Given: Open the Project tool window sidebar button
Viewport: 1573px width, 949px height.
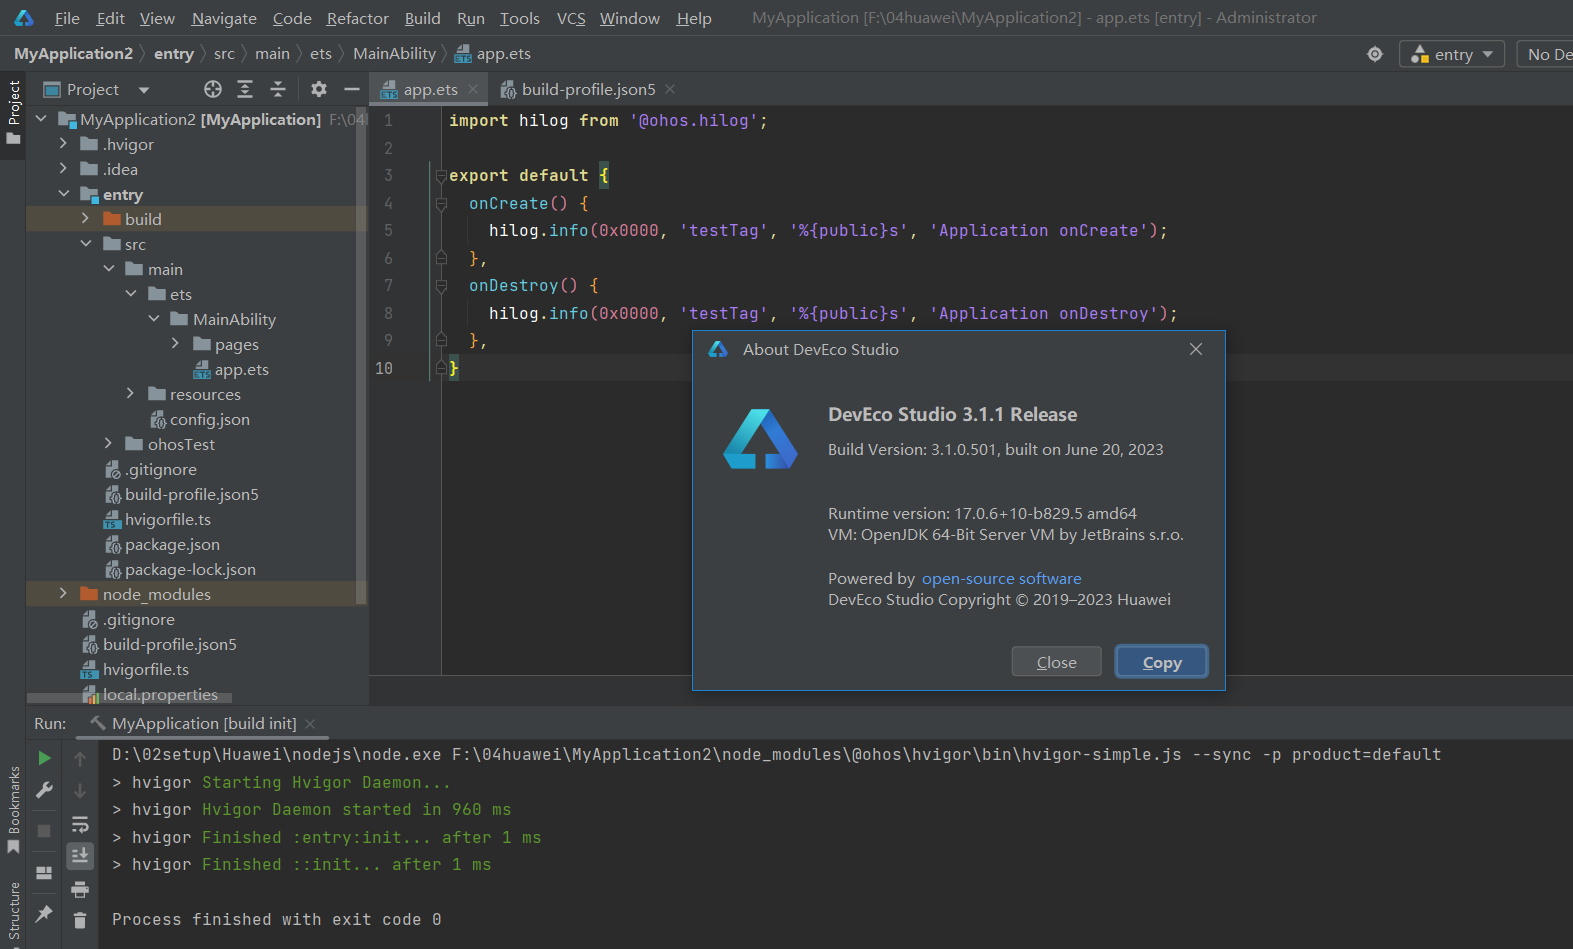Looking at the screenshot, I should (x=13, y=112).
